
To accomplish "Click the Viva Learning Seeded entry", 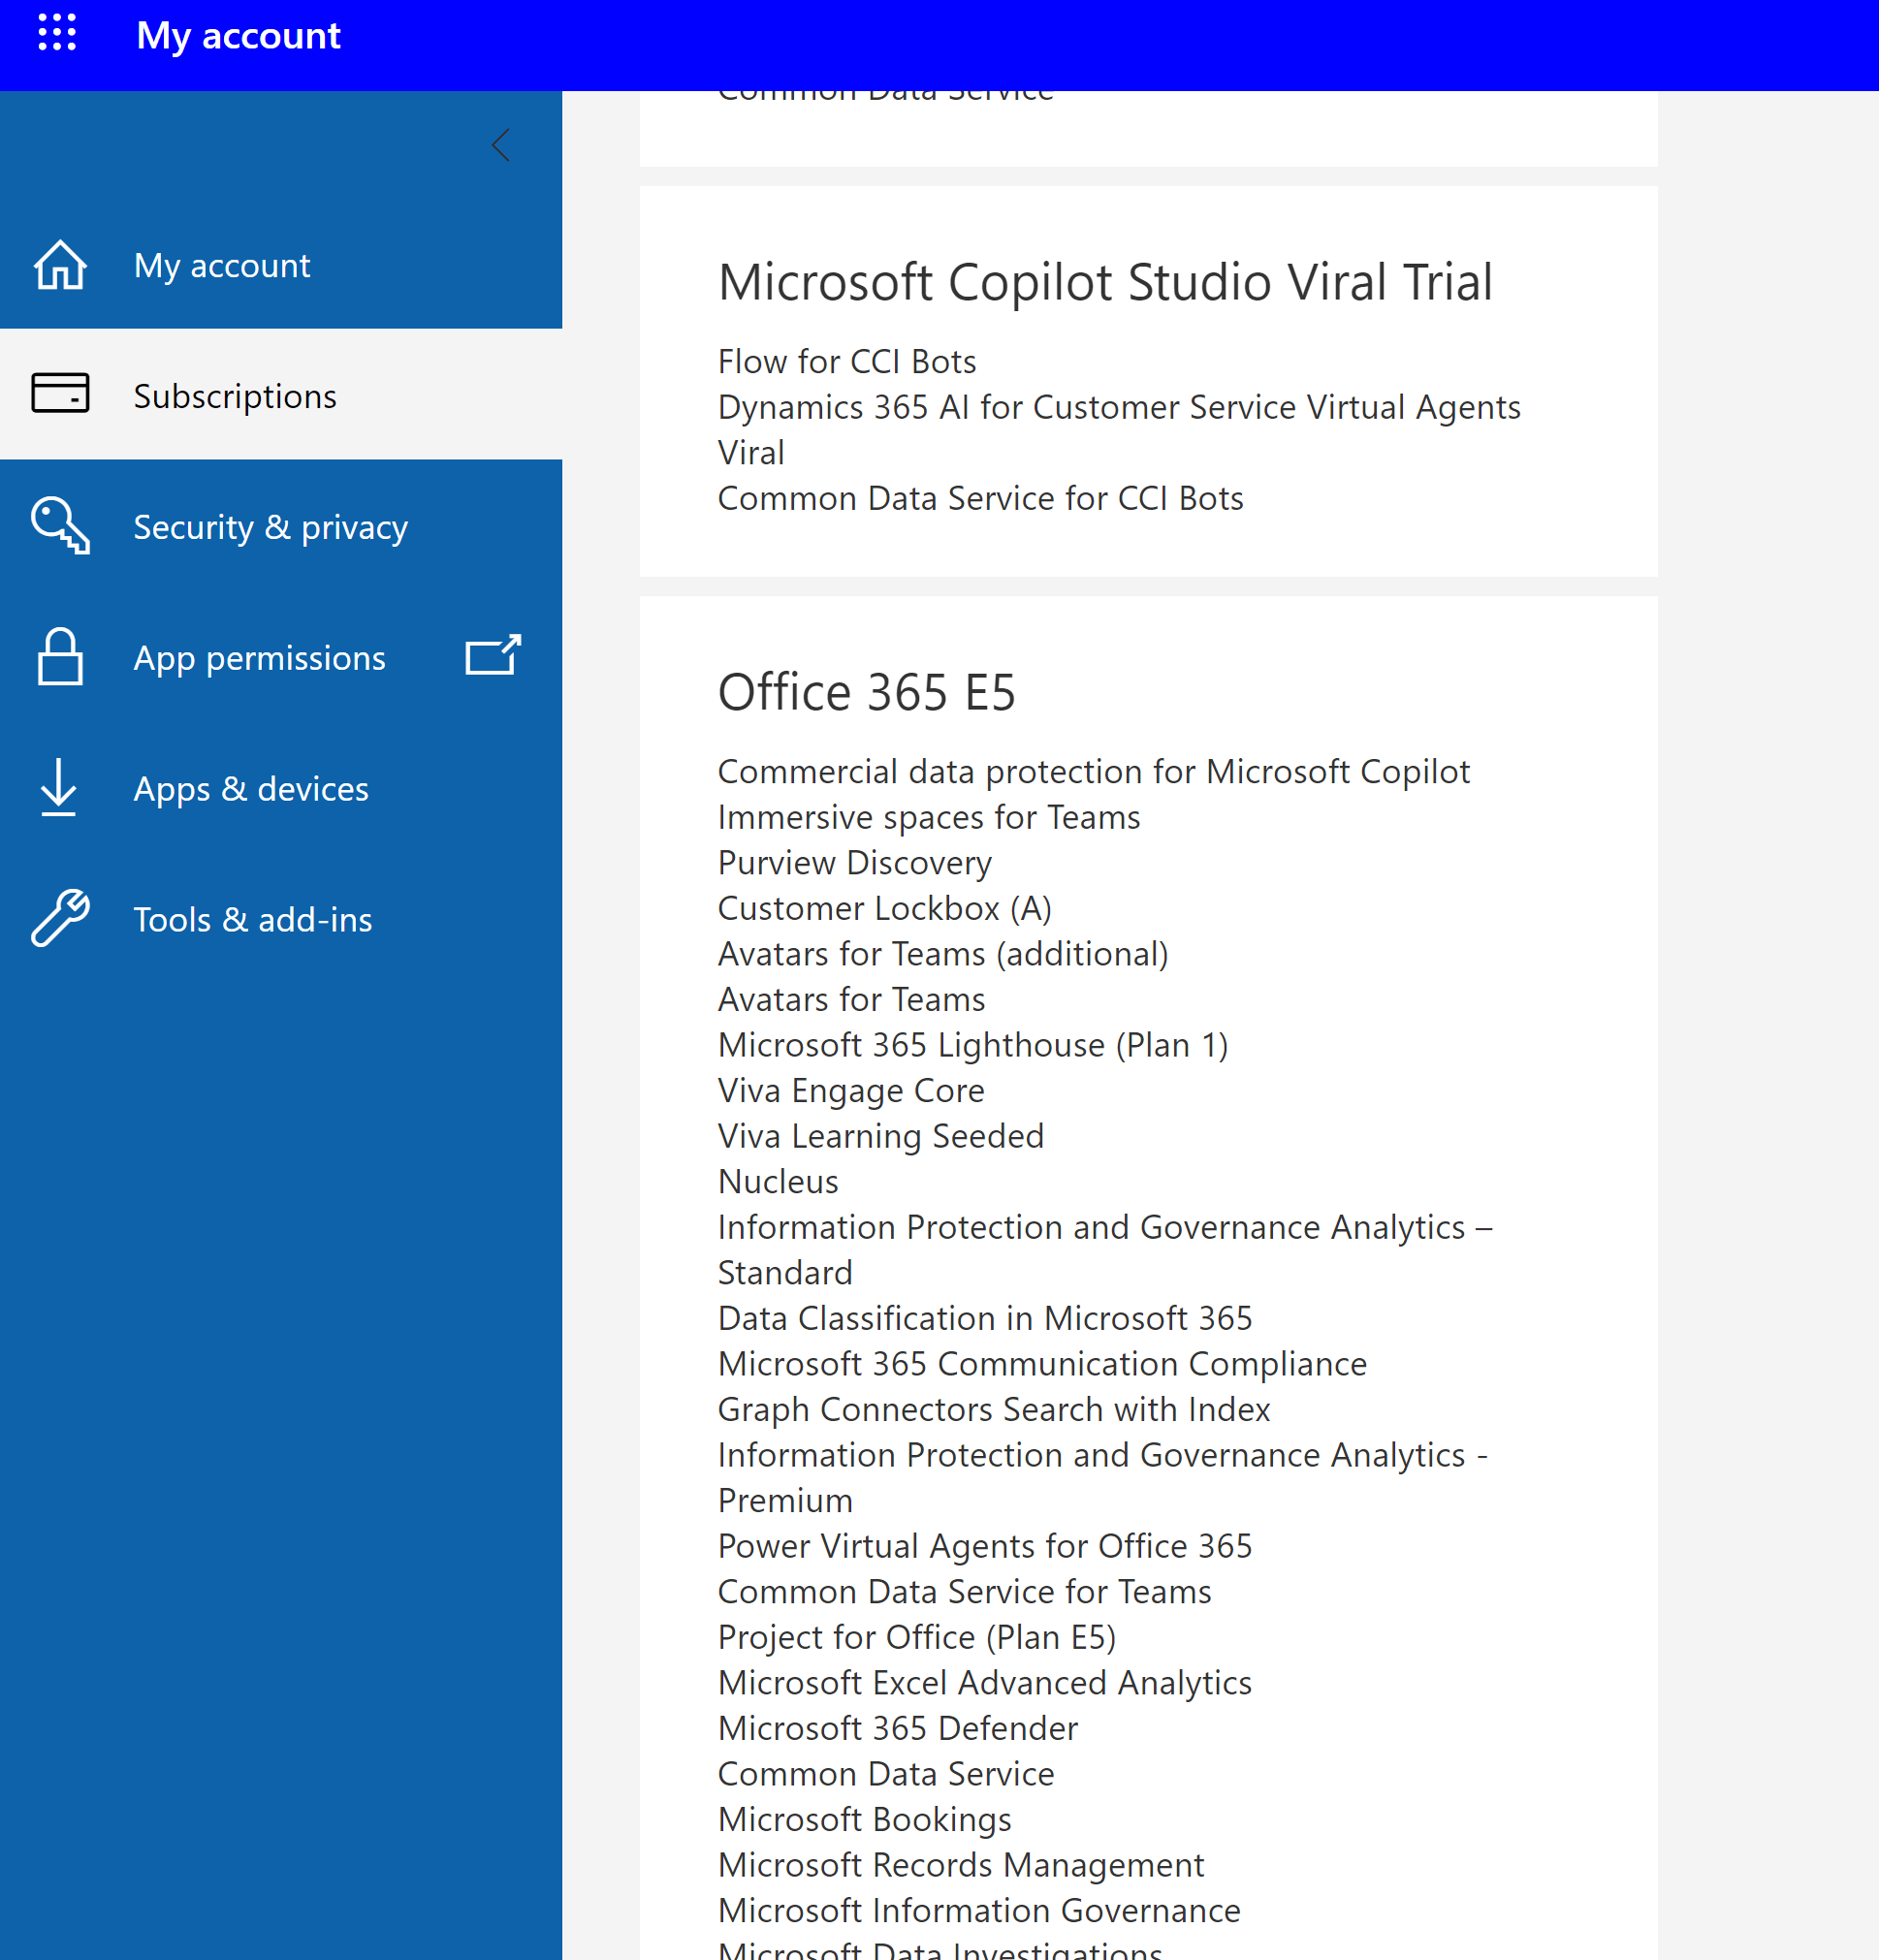I will click(880, 1135).
